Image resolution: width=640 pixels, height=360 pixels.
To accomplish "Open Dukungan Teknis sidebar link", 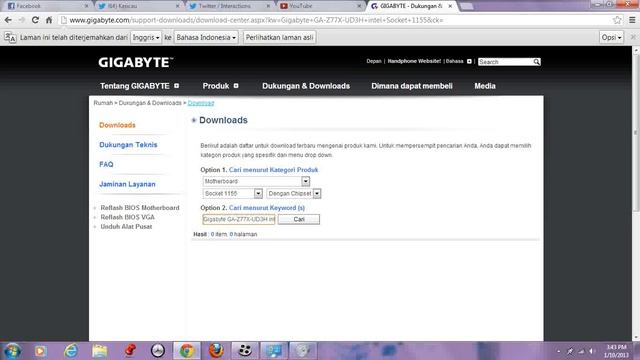I will pyautogui.click(x=128, y=144).
